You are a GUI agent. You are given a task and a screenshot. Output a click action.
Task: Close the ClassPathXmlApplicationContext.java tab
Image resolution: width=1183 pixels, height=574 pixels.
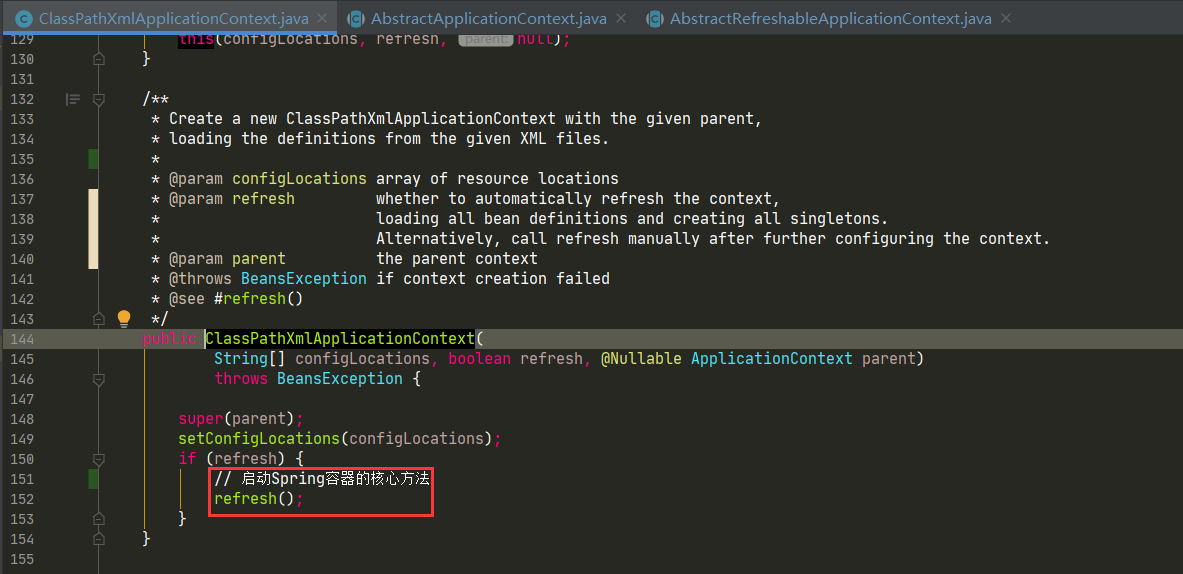[323, 17]
